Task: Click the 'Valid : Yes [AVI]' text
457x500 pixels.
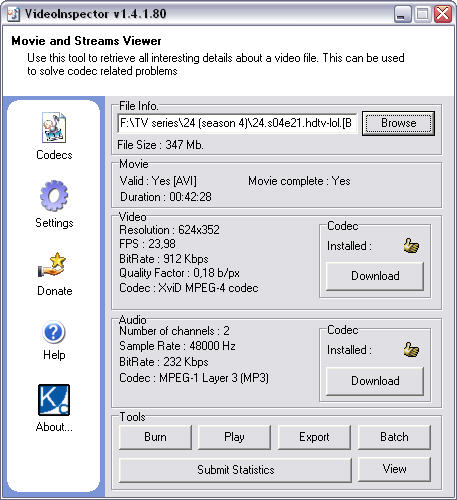Action: coord(158,181)
